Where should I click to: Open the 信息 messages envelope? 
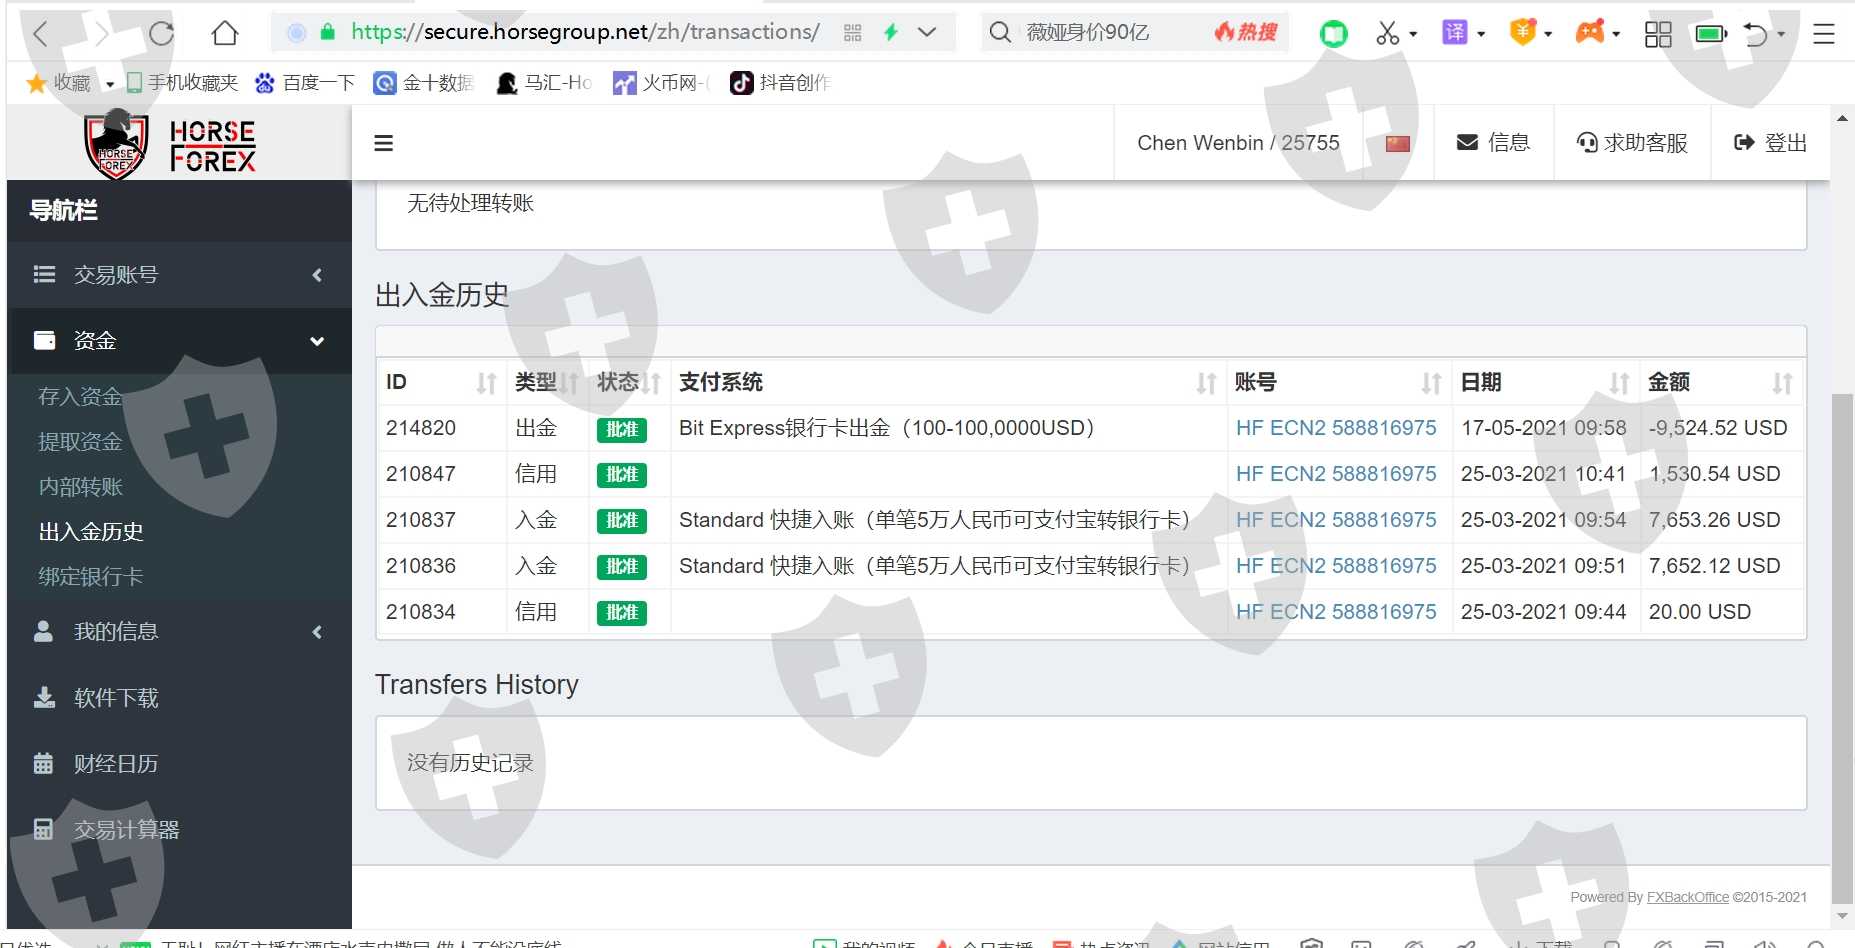(x=1493, y=143)
